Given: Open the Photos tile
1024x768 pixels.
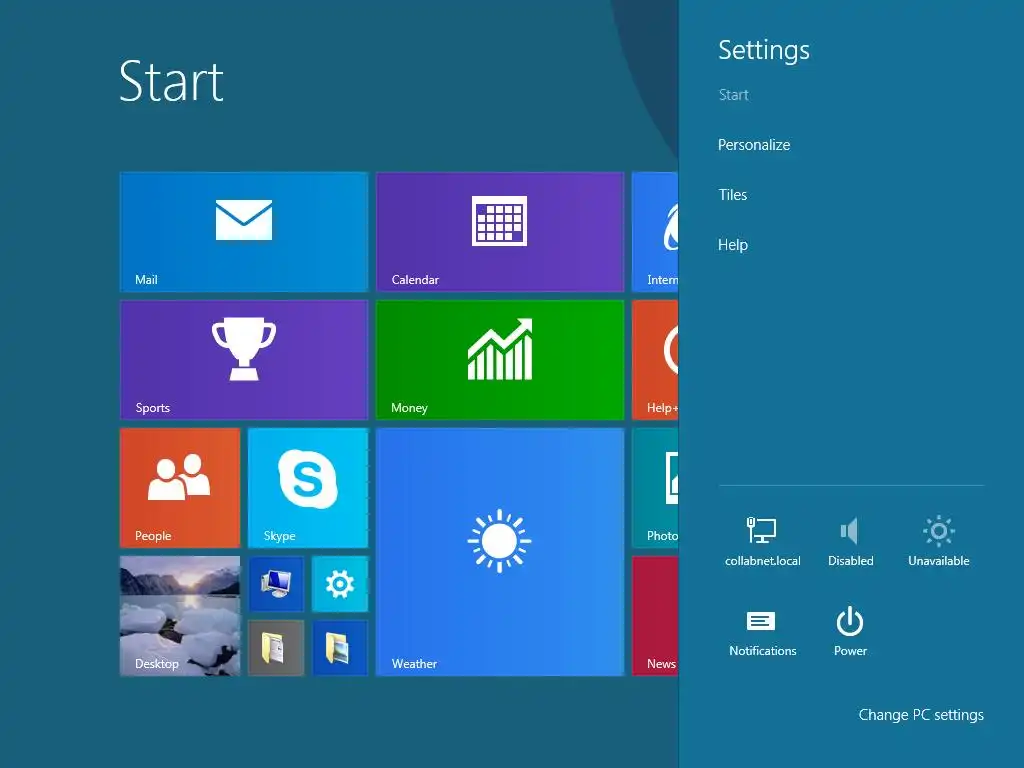Looking at the screenshot, I should pos(655,488).
